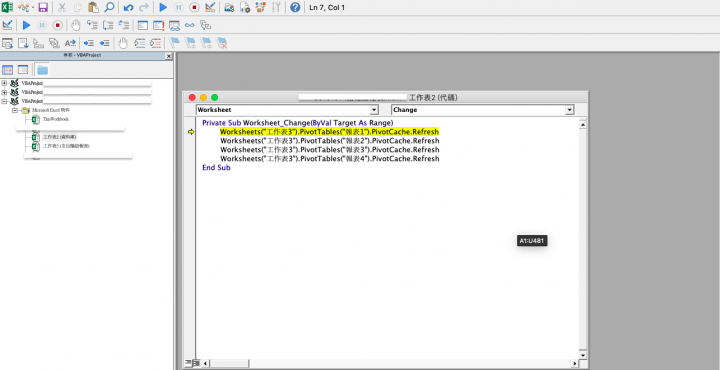The image size is (720, 370).
Task: Switch to Full Module View at code window bottom
Action: [x=196, y=363]
